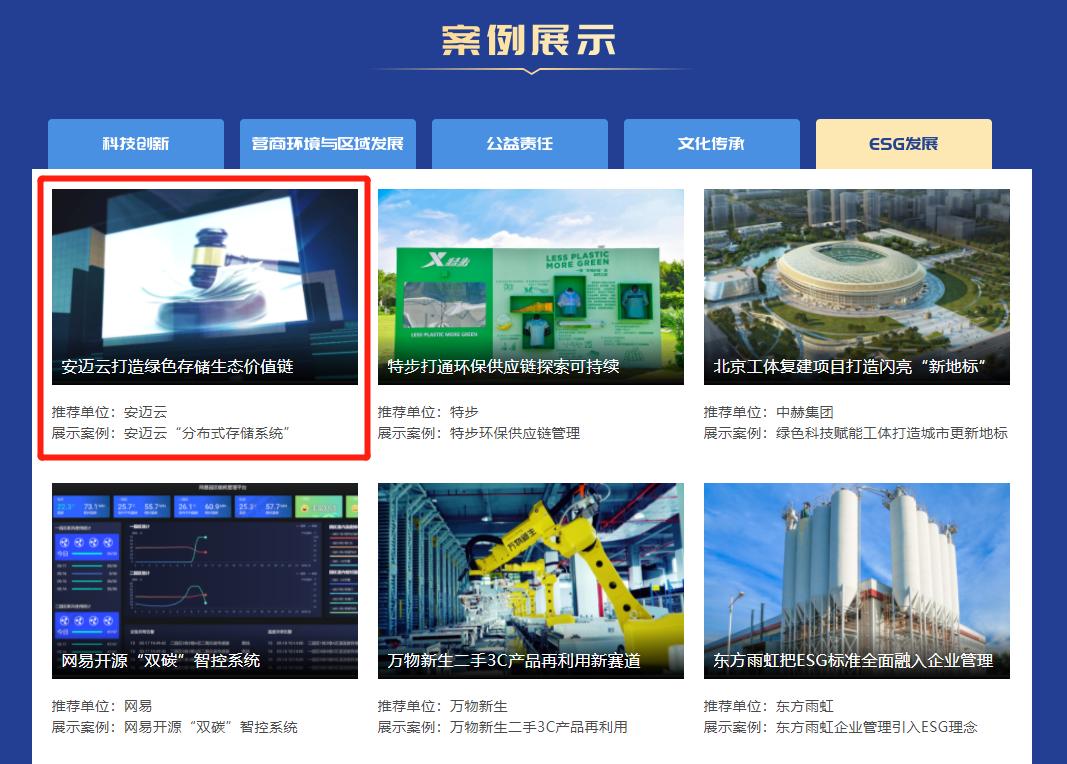
Task: Click text 展示案例：特步环保供应链管理
Action: pos(479,433)
